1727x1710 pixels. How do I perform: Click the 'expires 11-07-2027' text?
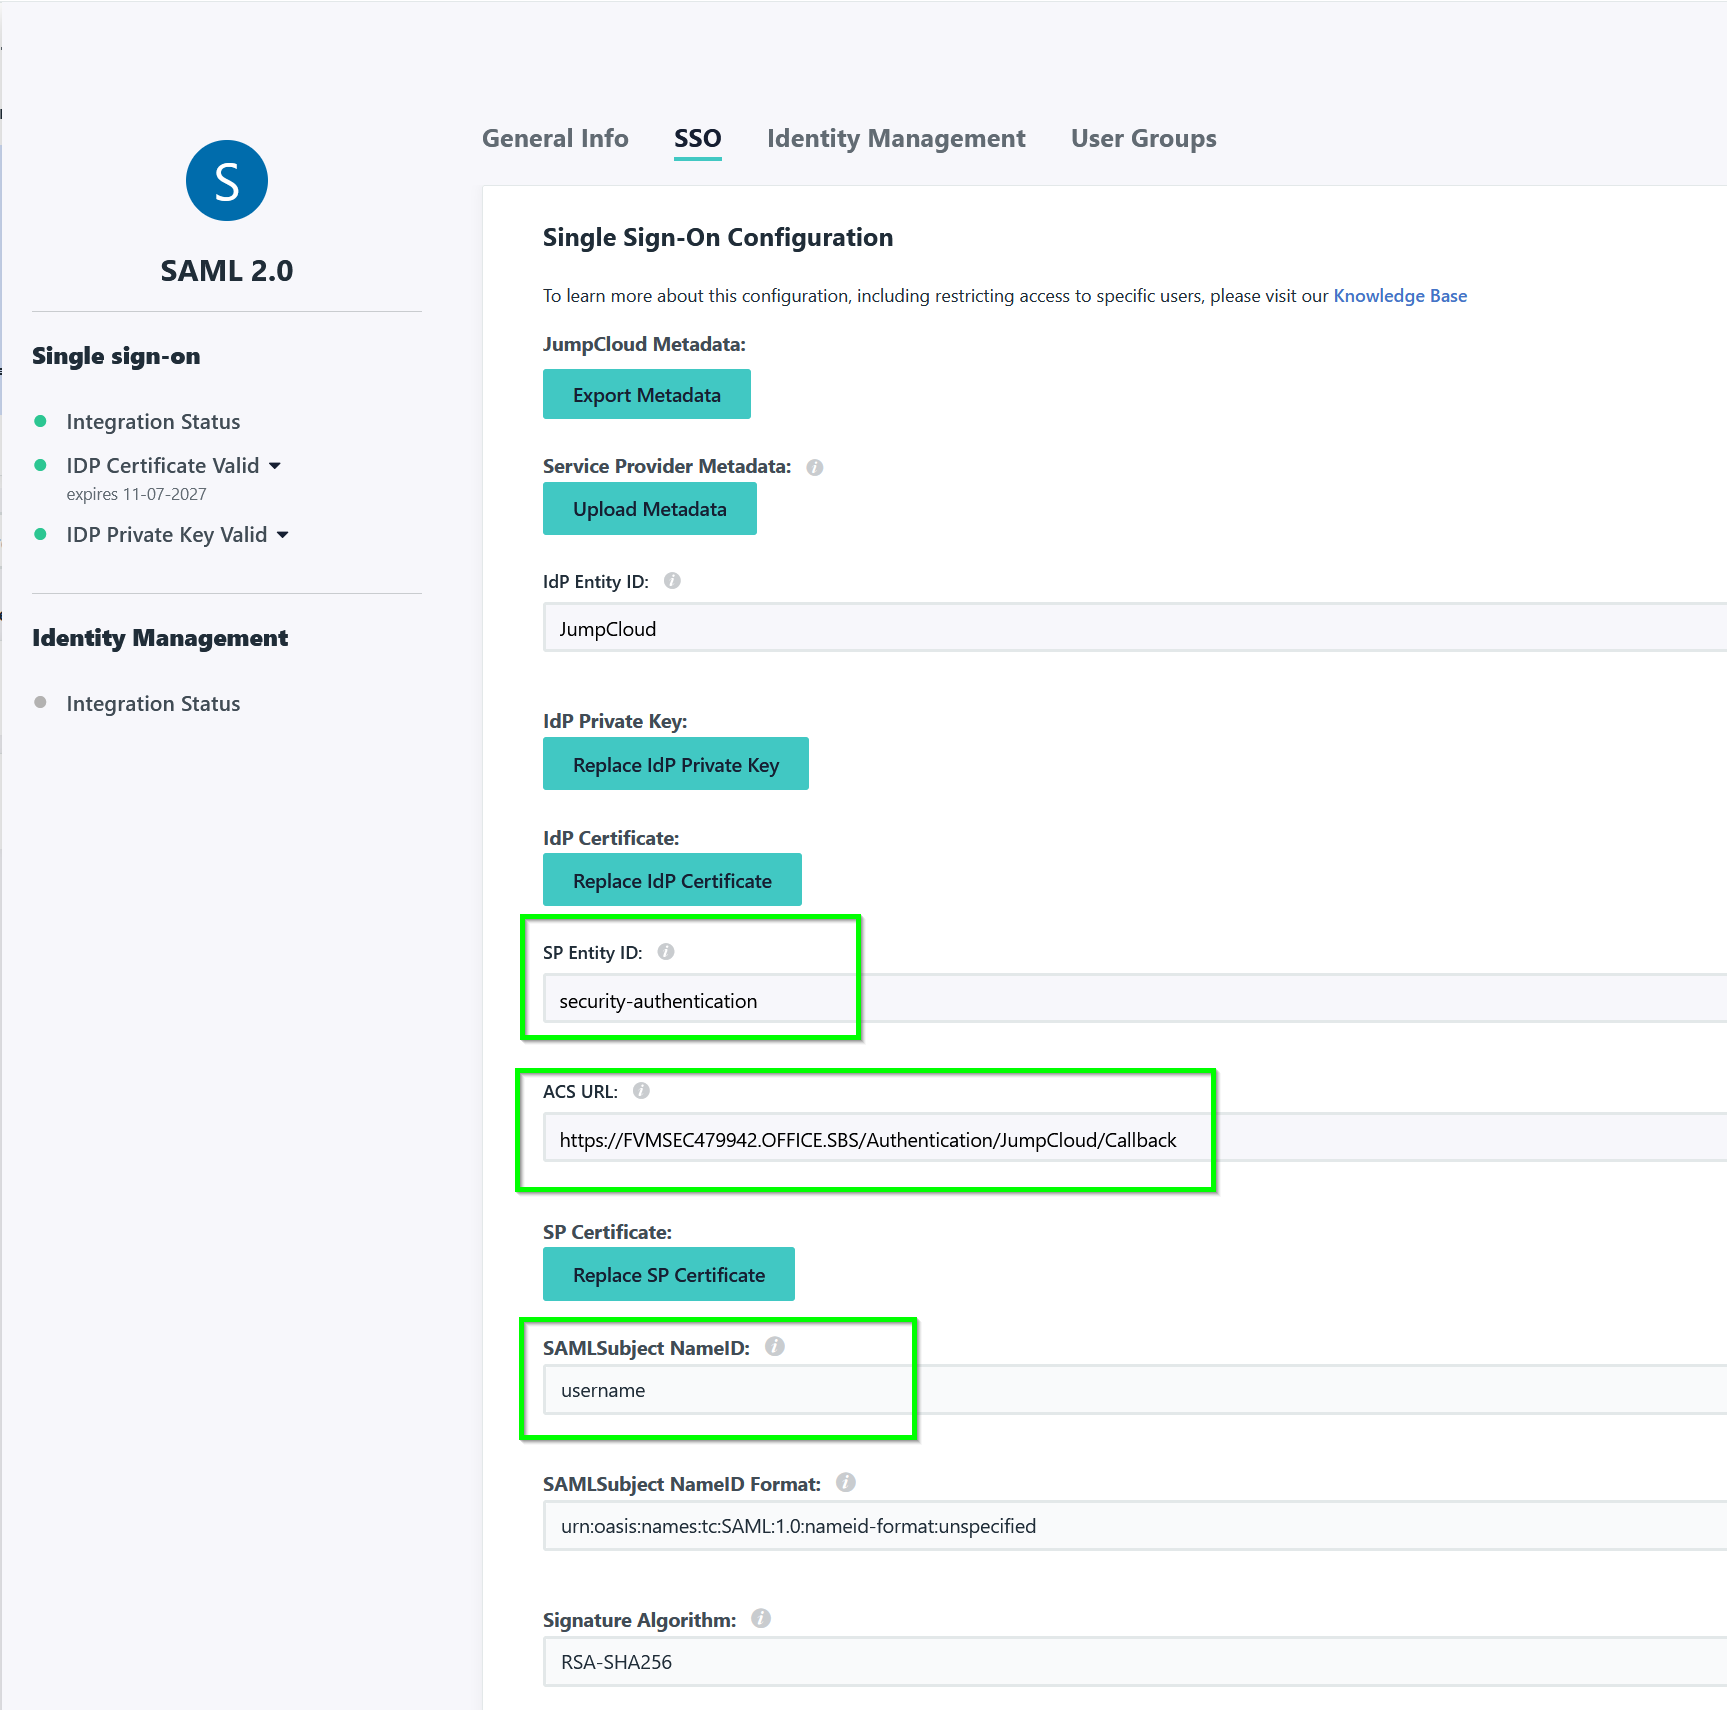pos(136,495)
